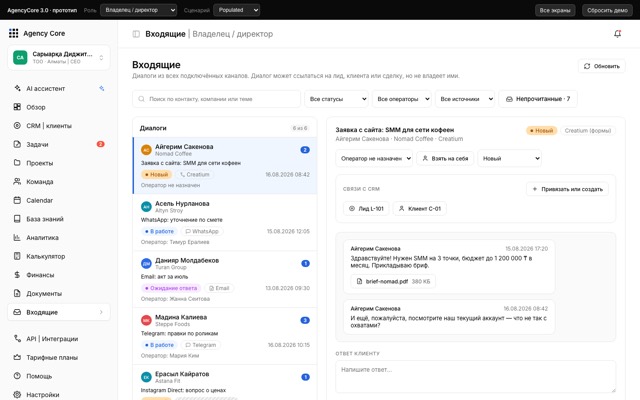Click the Все экраны button

tap(555, 10)
